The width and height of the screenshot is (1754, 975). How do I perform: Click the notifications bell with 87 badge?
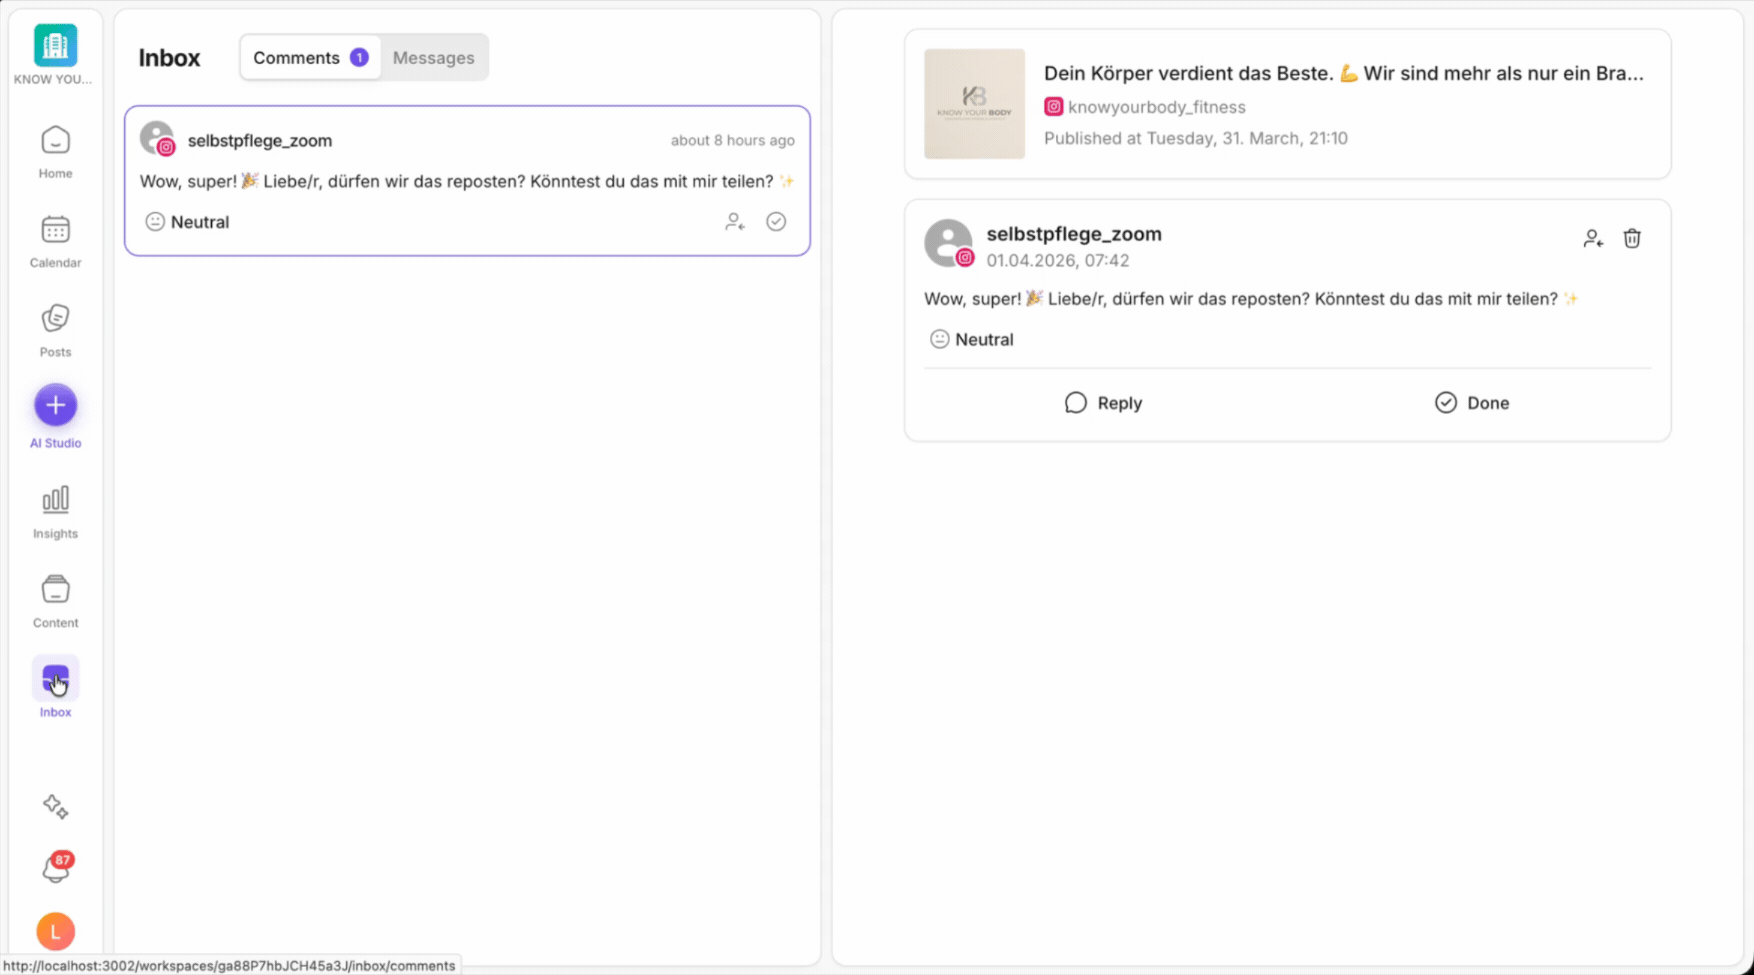tap(55, 869)
